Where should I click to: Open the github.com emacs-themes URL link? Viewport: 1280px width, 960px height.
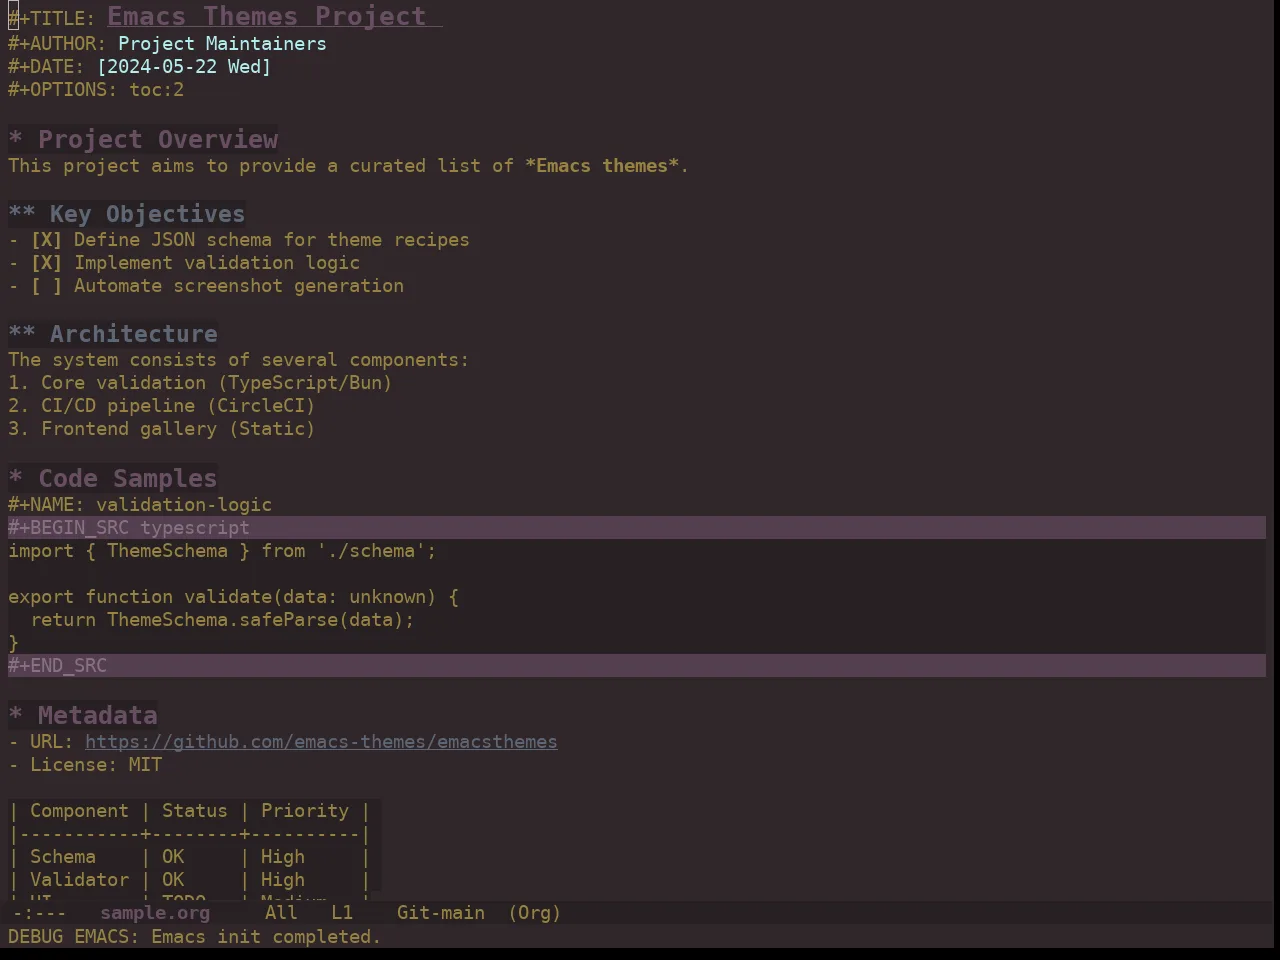[321, 742]
